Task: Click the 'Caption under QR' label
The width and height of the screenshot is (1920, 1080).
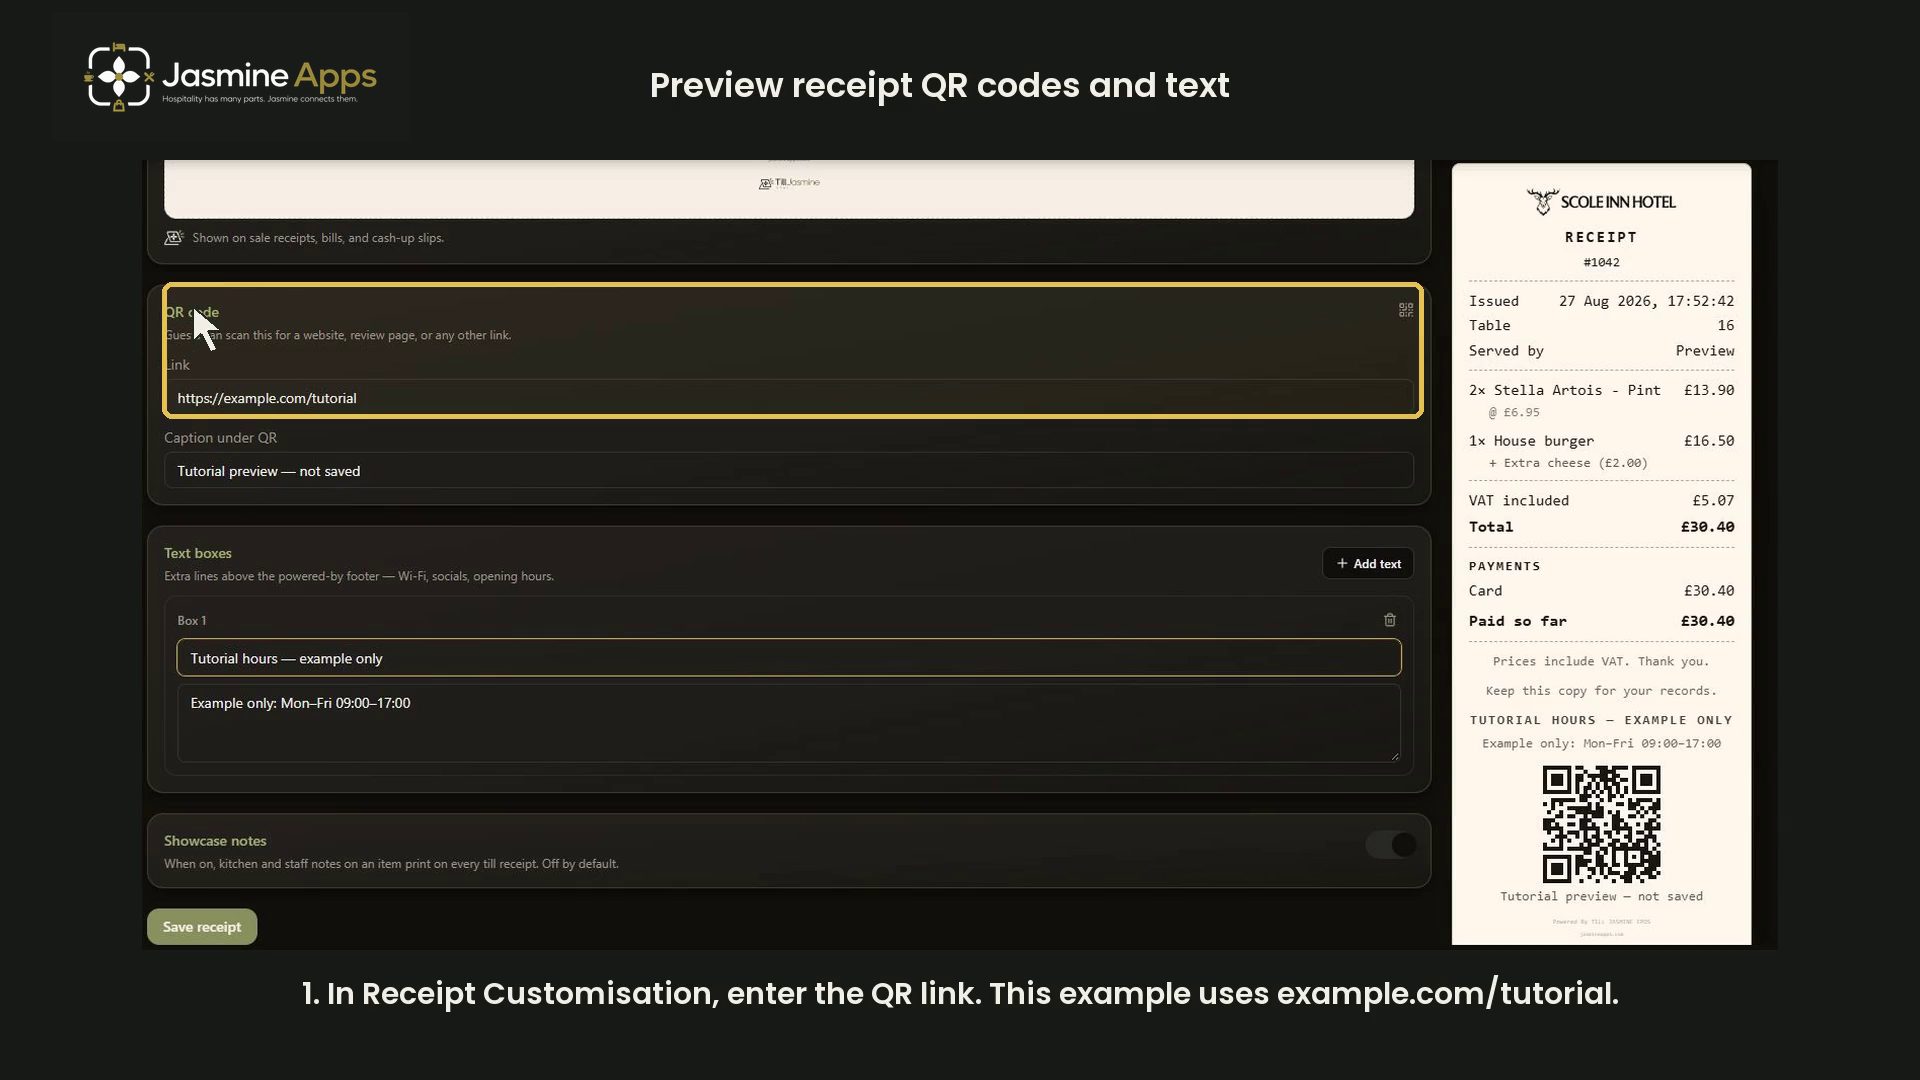Action: [220, 438]
